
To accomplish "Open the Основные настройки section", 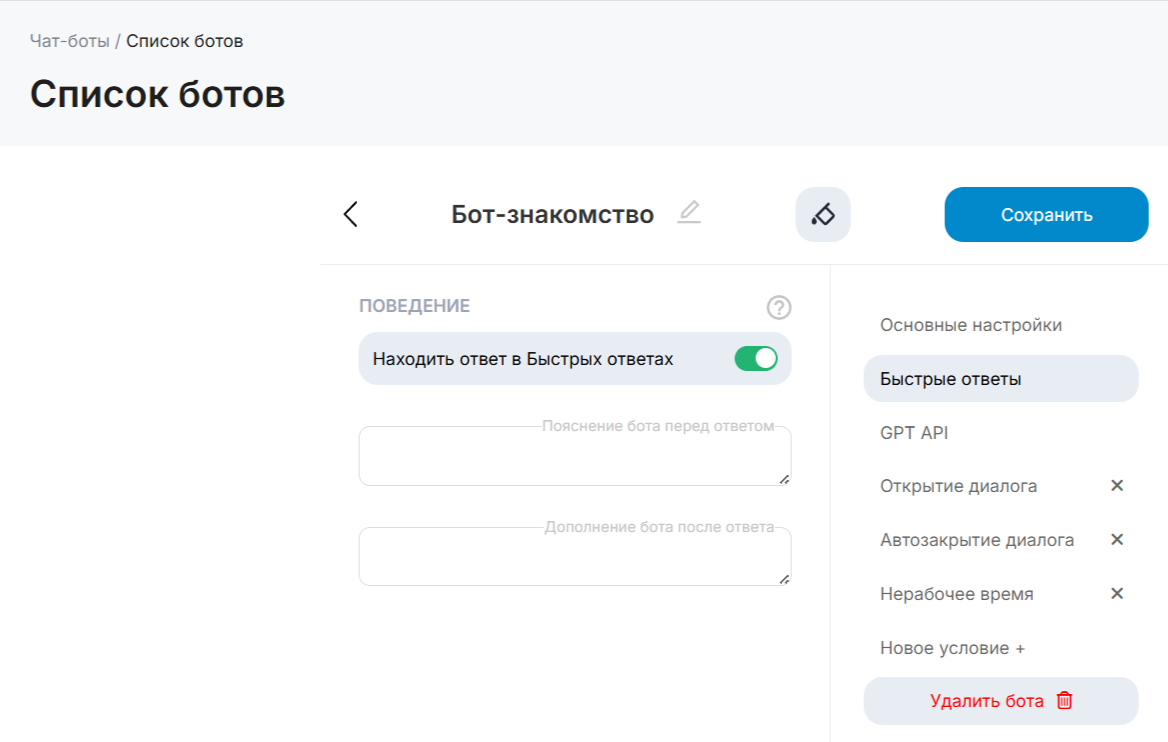I will pyautogui.click(x=970, y=325).
